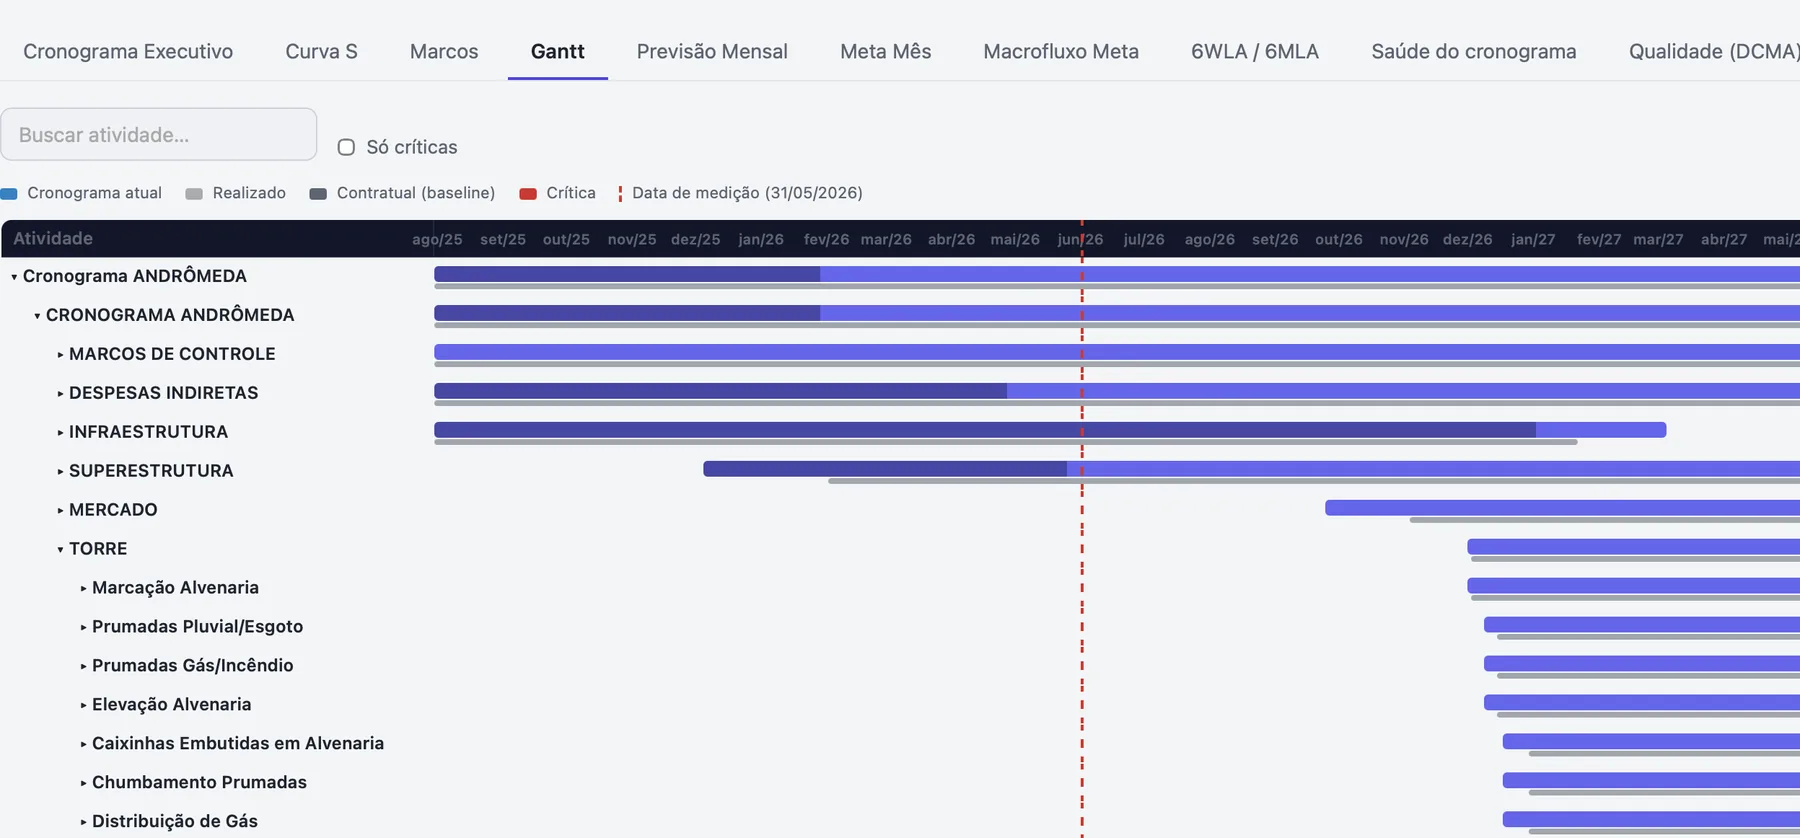Click the MARCOS DE CONTROLE Gantt bar

(1117, 352)
